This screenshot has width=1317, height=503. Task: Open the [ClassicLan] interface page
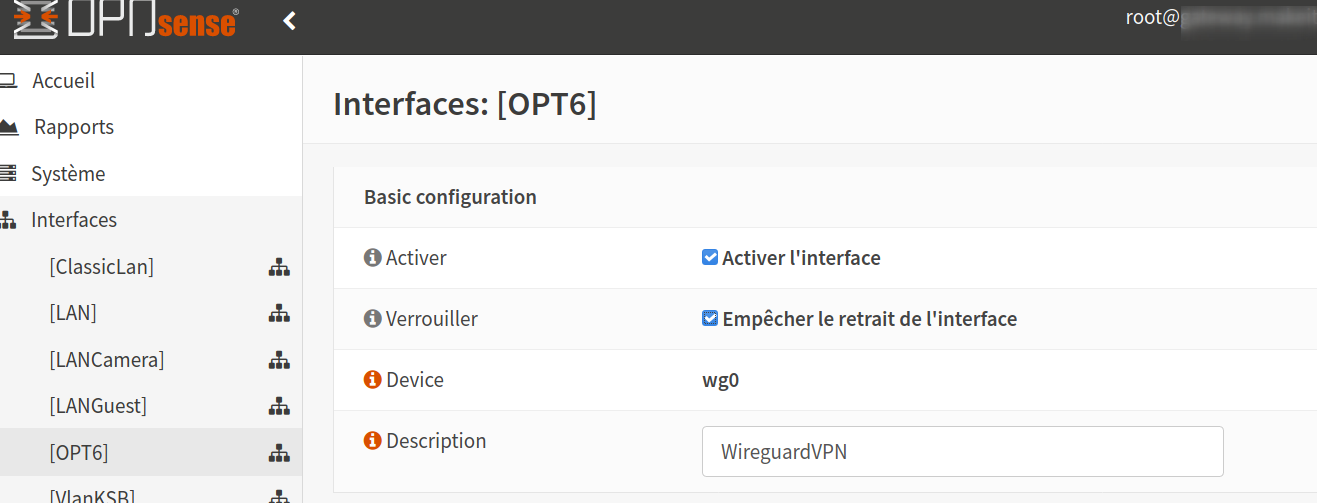pos(101,267)
